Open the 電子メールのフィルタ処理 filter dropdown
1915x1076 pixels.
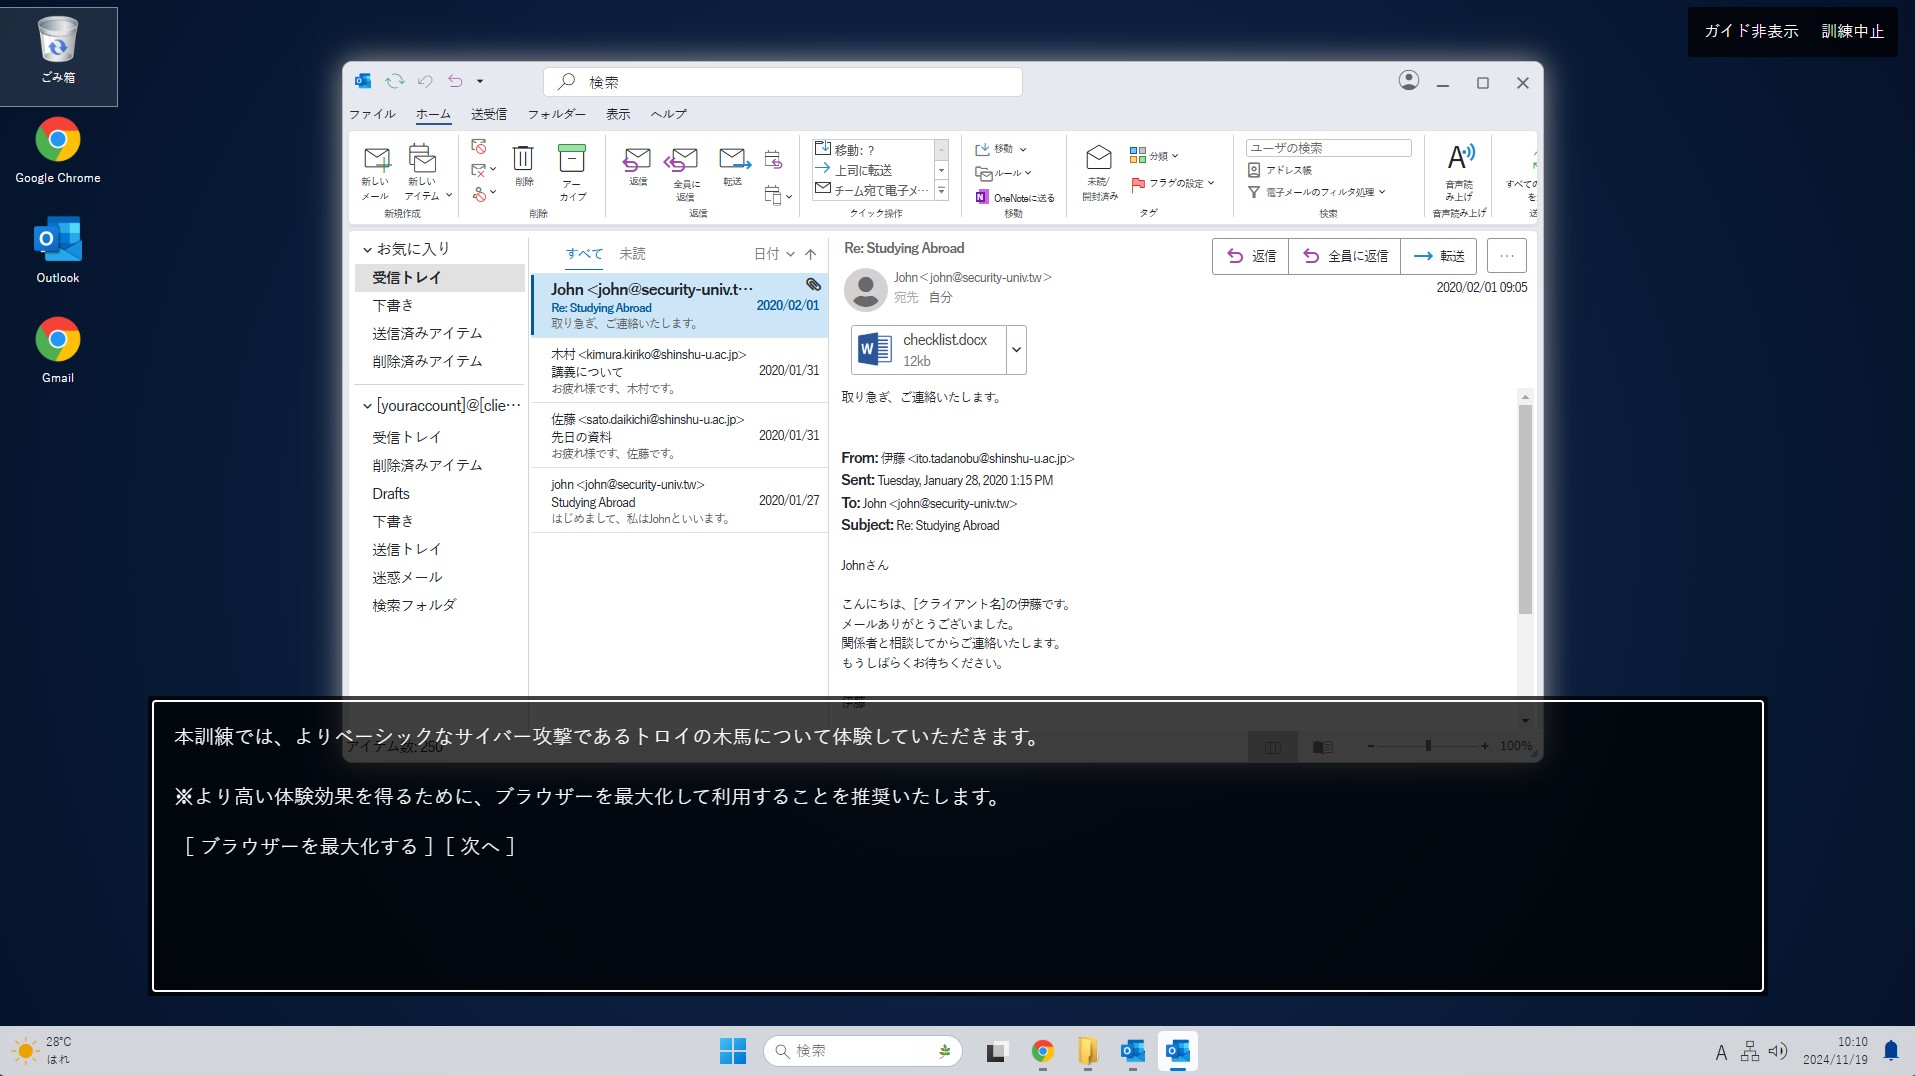point(1316,192)
